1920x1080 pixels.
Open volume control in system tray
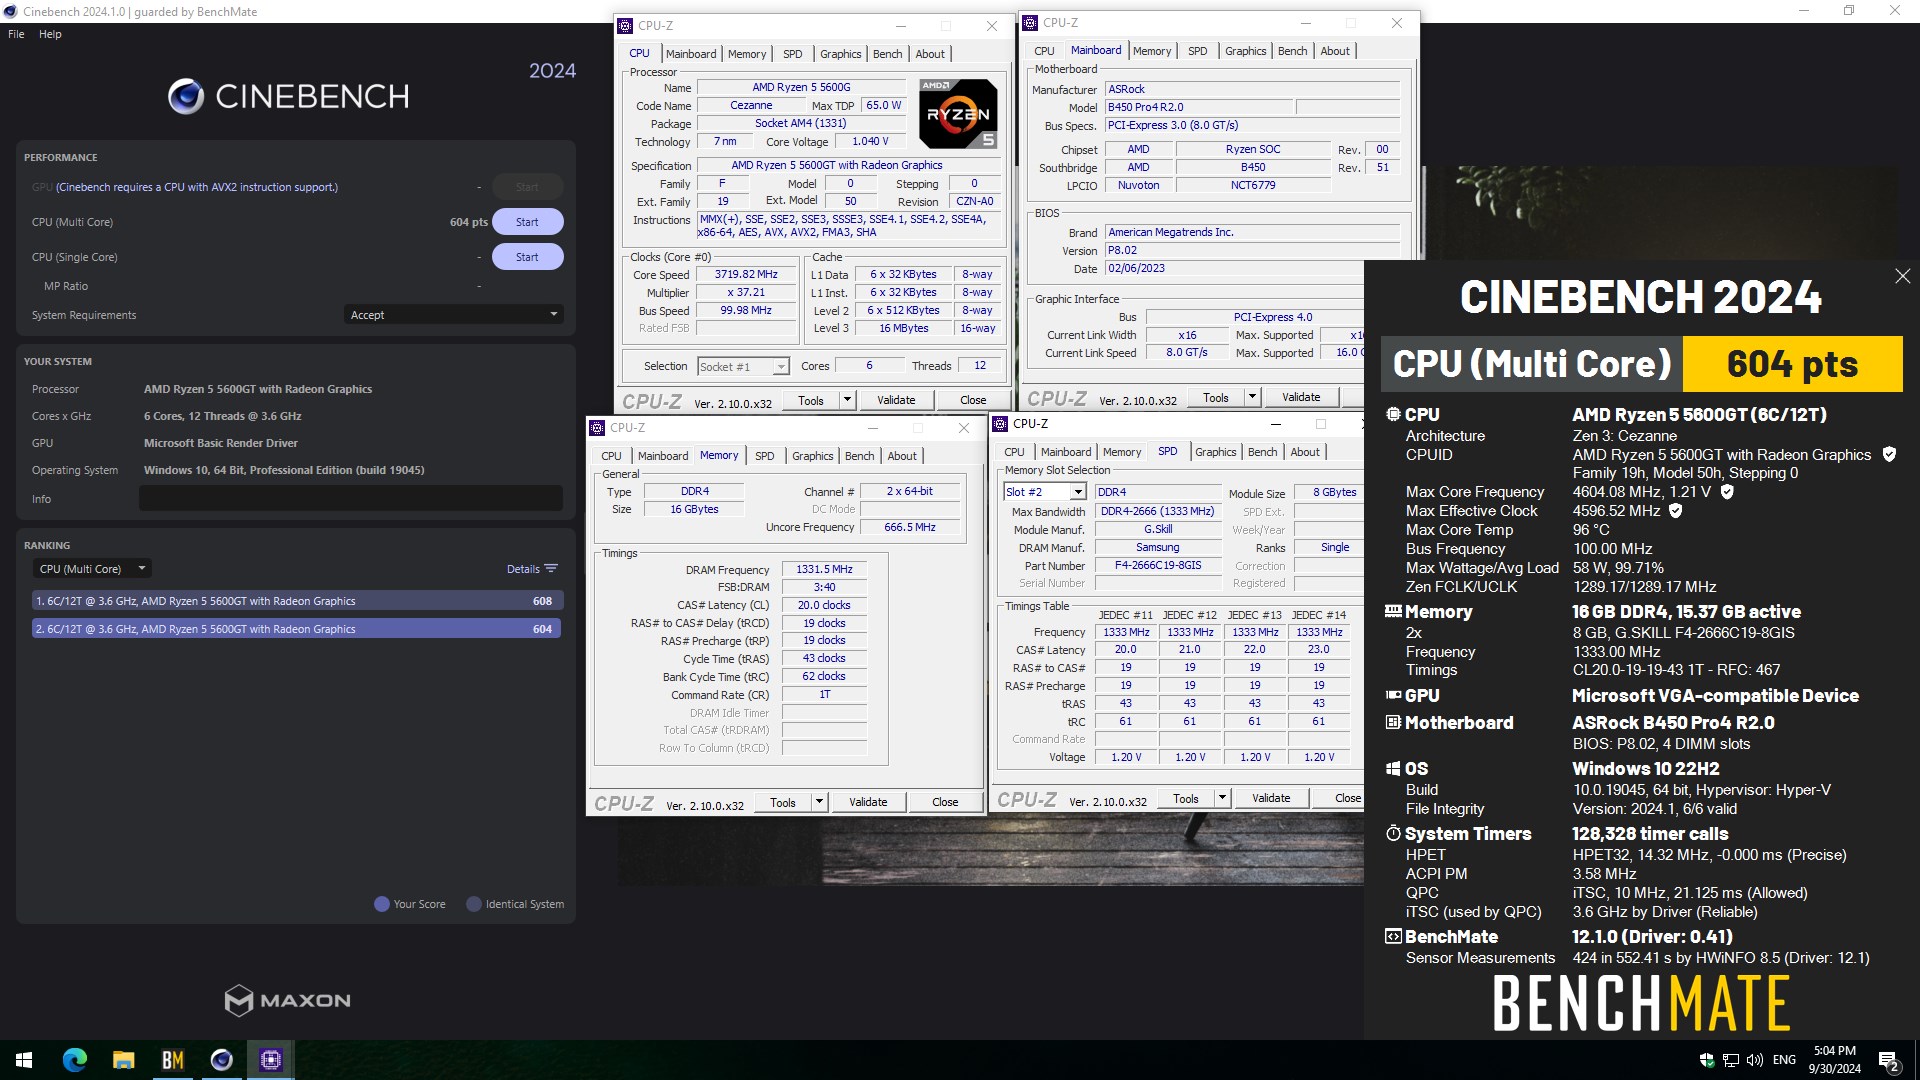1755,1060
